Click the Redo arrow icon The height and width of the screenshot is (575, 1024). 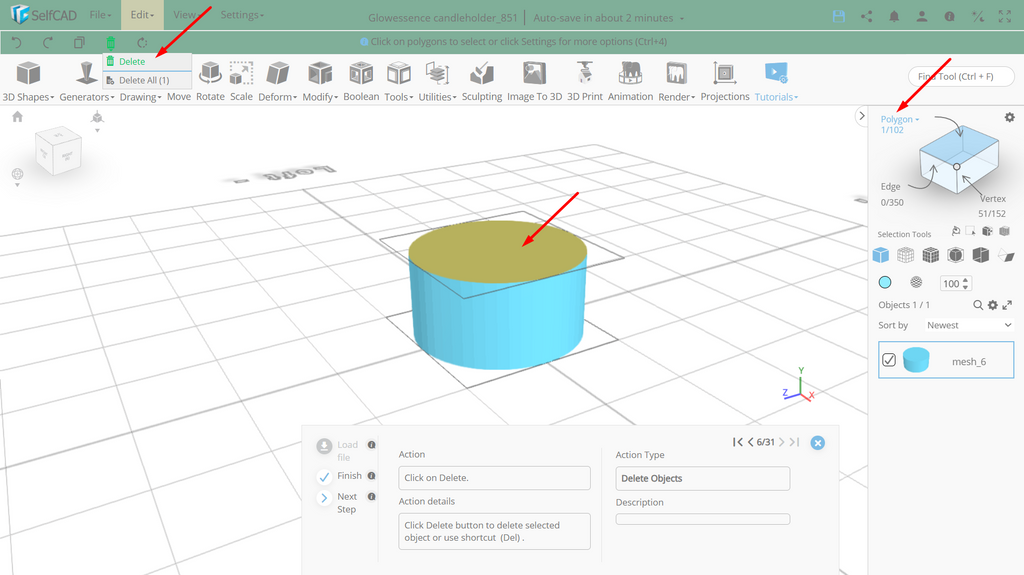pos(48,42)
